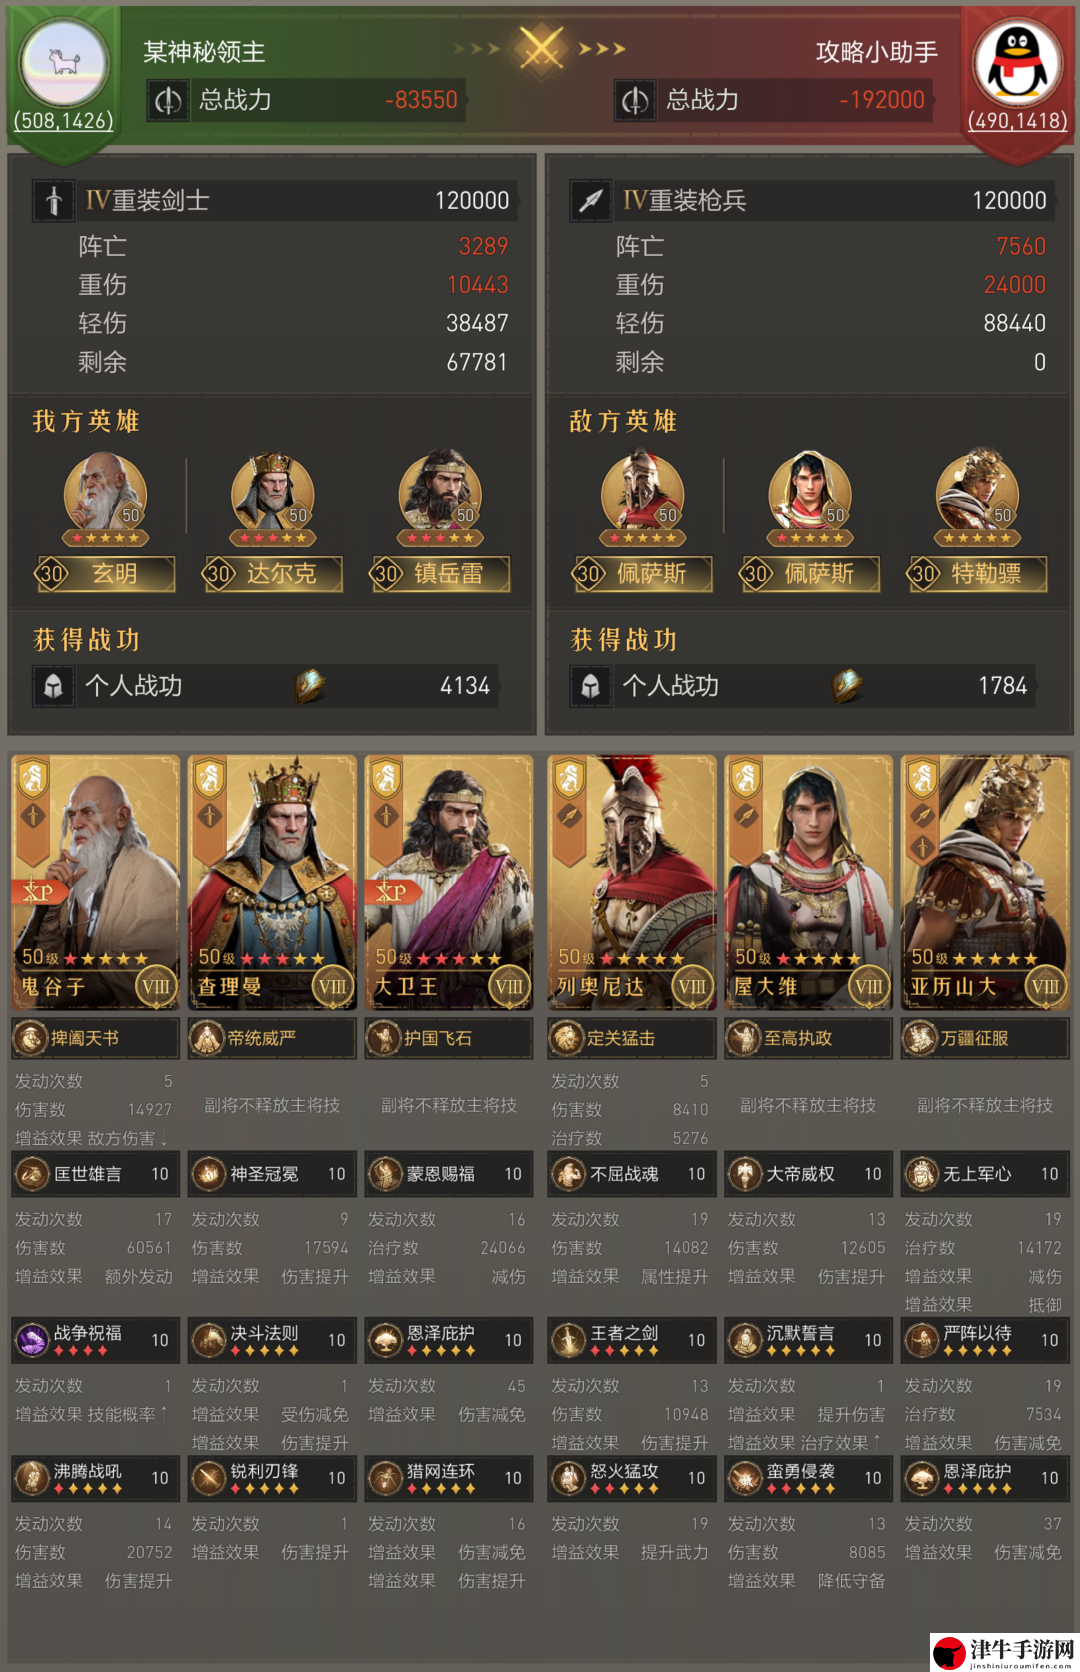Tap the 大帝威权 skill icon
The width and height of the screenshot is (1080, 1672).
(745, 1174)
